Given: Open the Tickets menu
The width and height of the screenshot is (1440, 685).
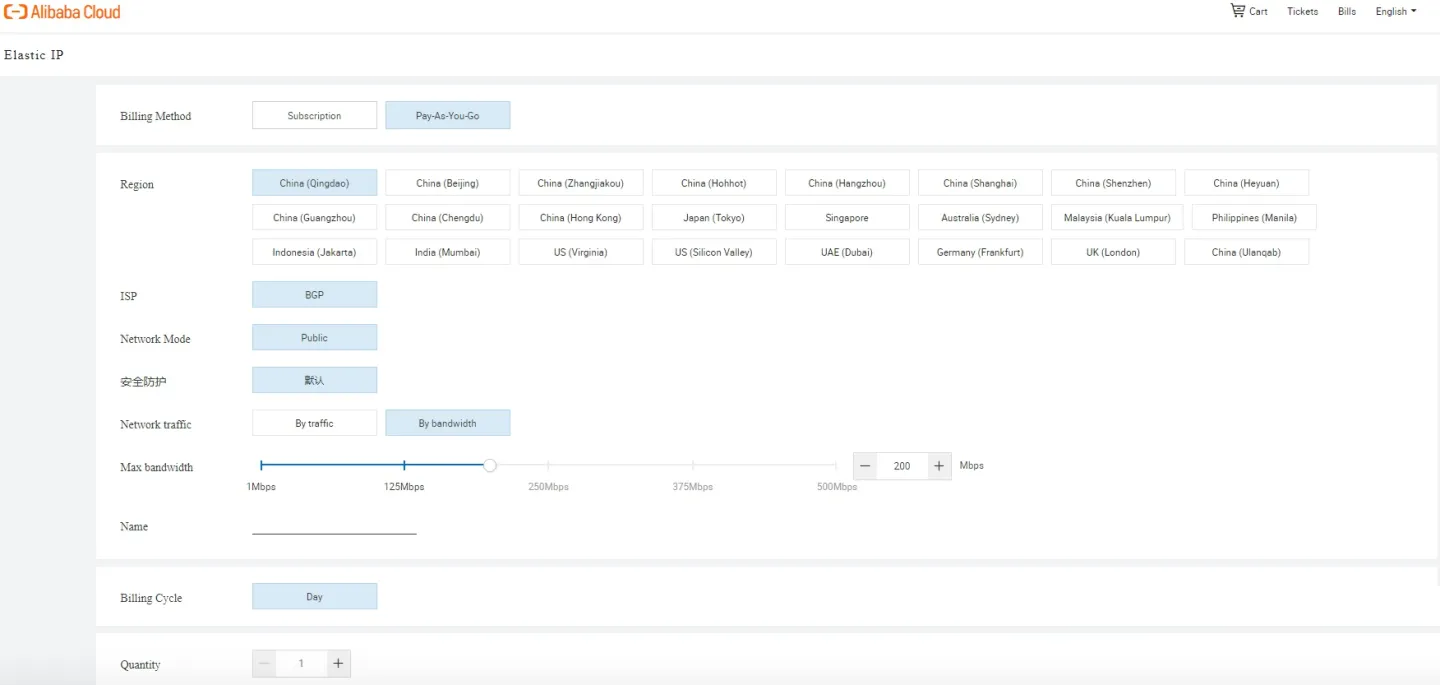Looking at the screenshot, I should click(1302, 11).
